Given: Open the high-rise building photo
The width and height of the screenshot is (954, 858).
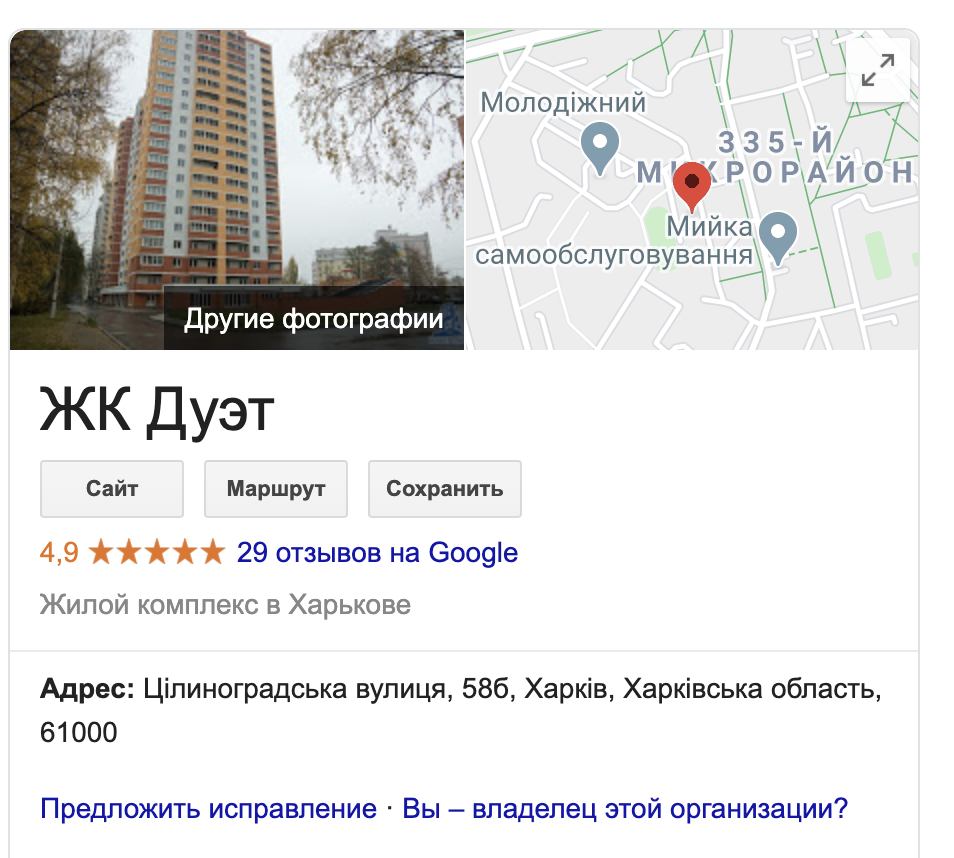Looking at the screenshot, I should pos(237,158).
